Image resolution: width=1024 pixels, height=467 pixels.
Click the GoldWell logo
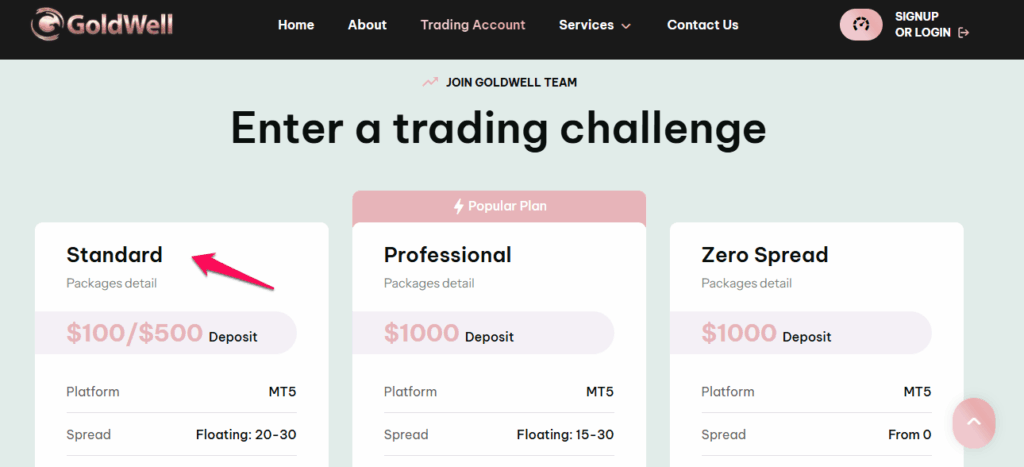click(102, 24)
